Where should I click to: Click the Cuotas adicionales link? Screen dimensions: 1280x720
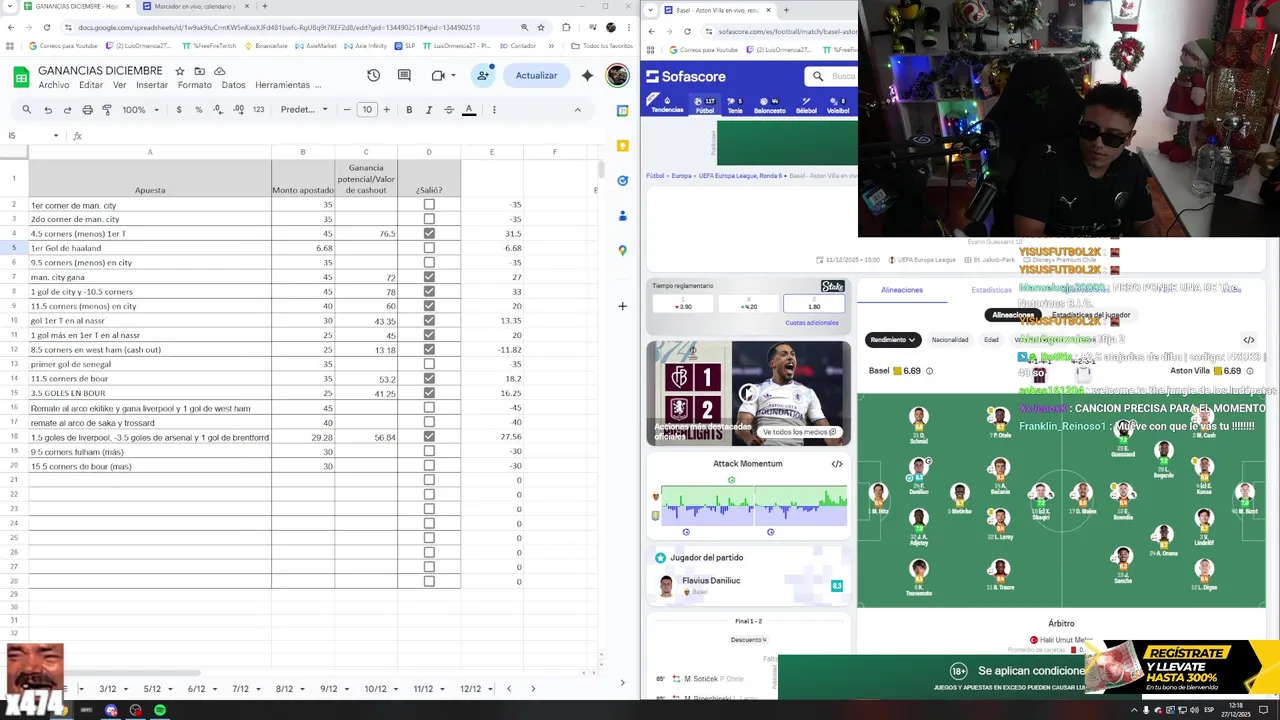812,323
